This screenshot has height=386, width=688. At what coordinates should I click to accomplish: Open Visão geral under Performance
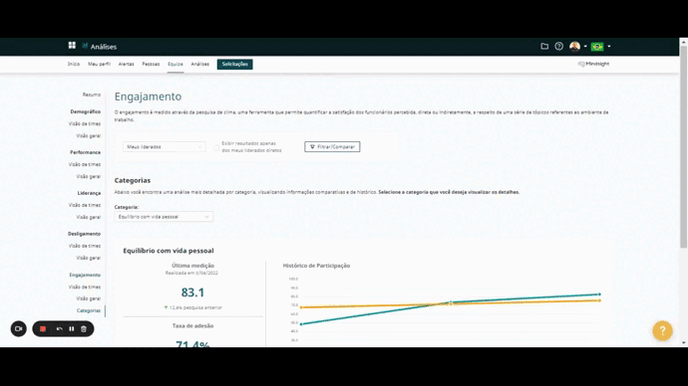(89, 176)
